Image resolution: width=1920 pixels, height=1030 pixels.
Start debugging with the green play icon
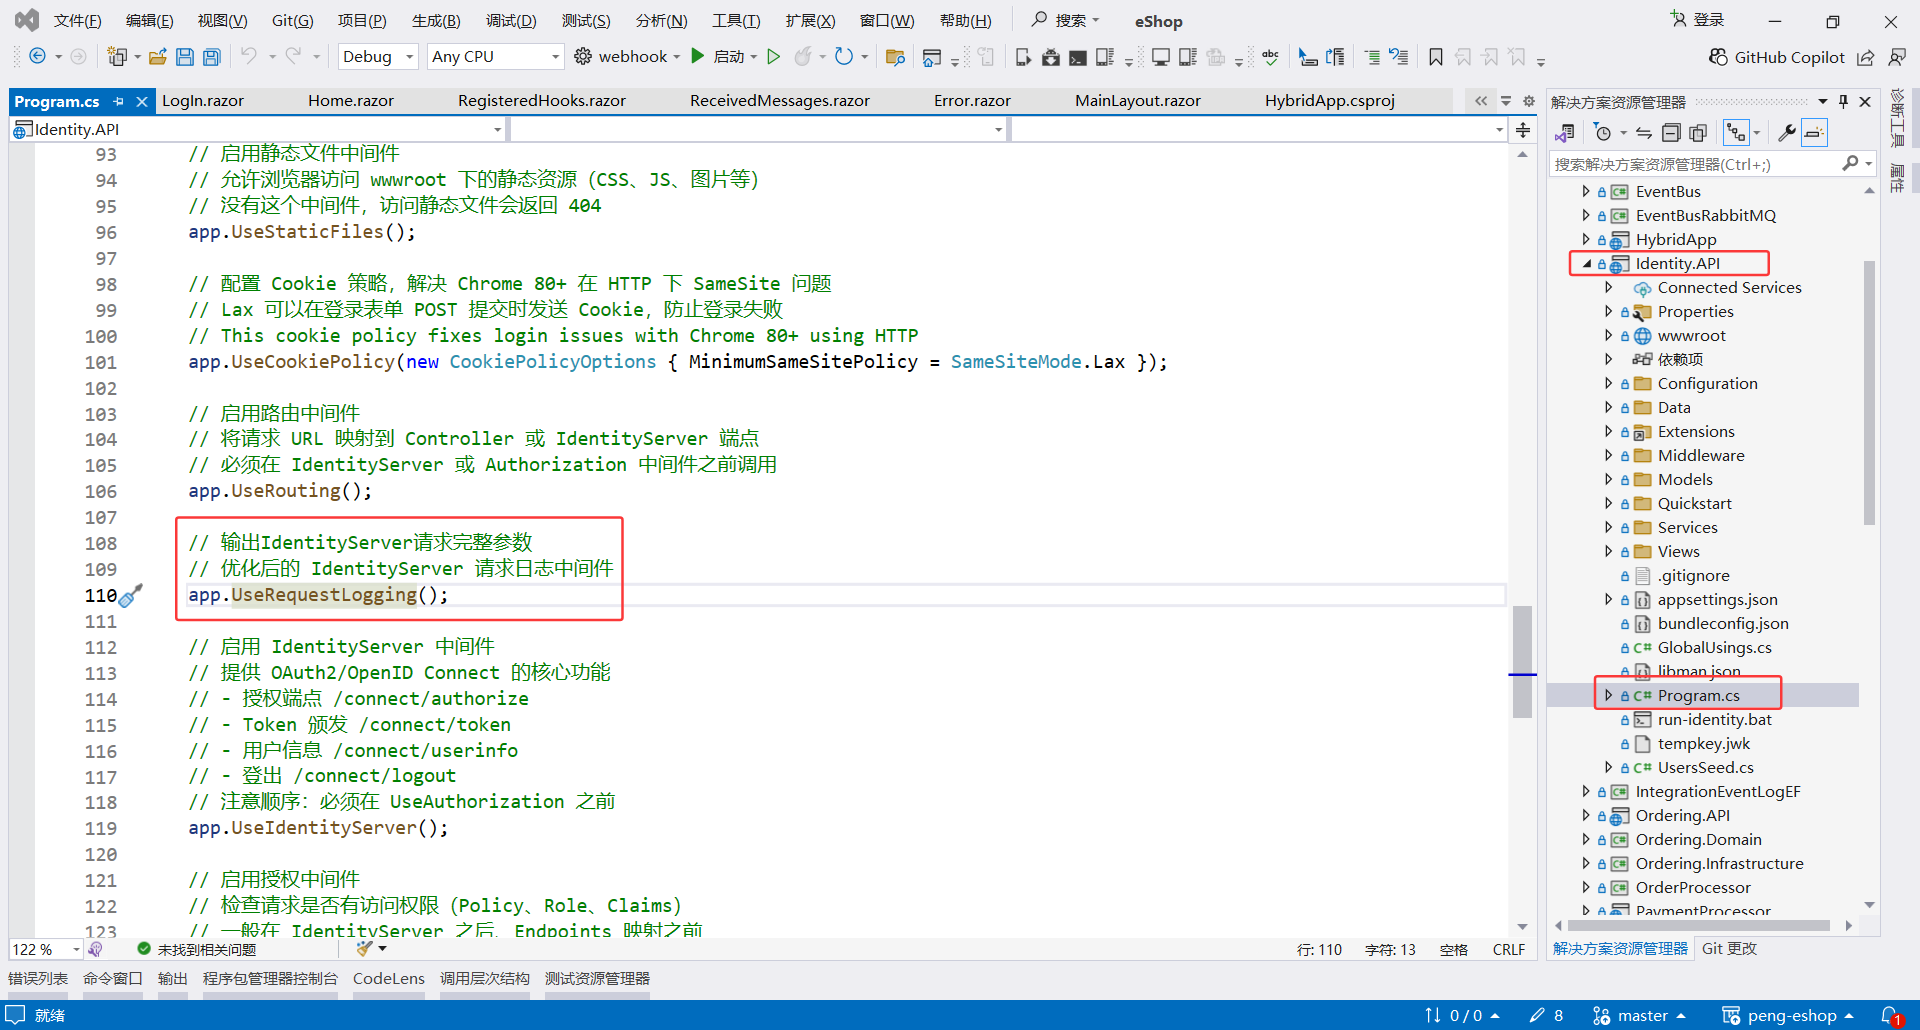point(698,56)
